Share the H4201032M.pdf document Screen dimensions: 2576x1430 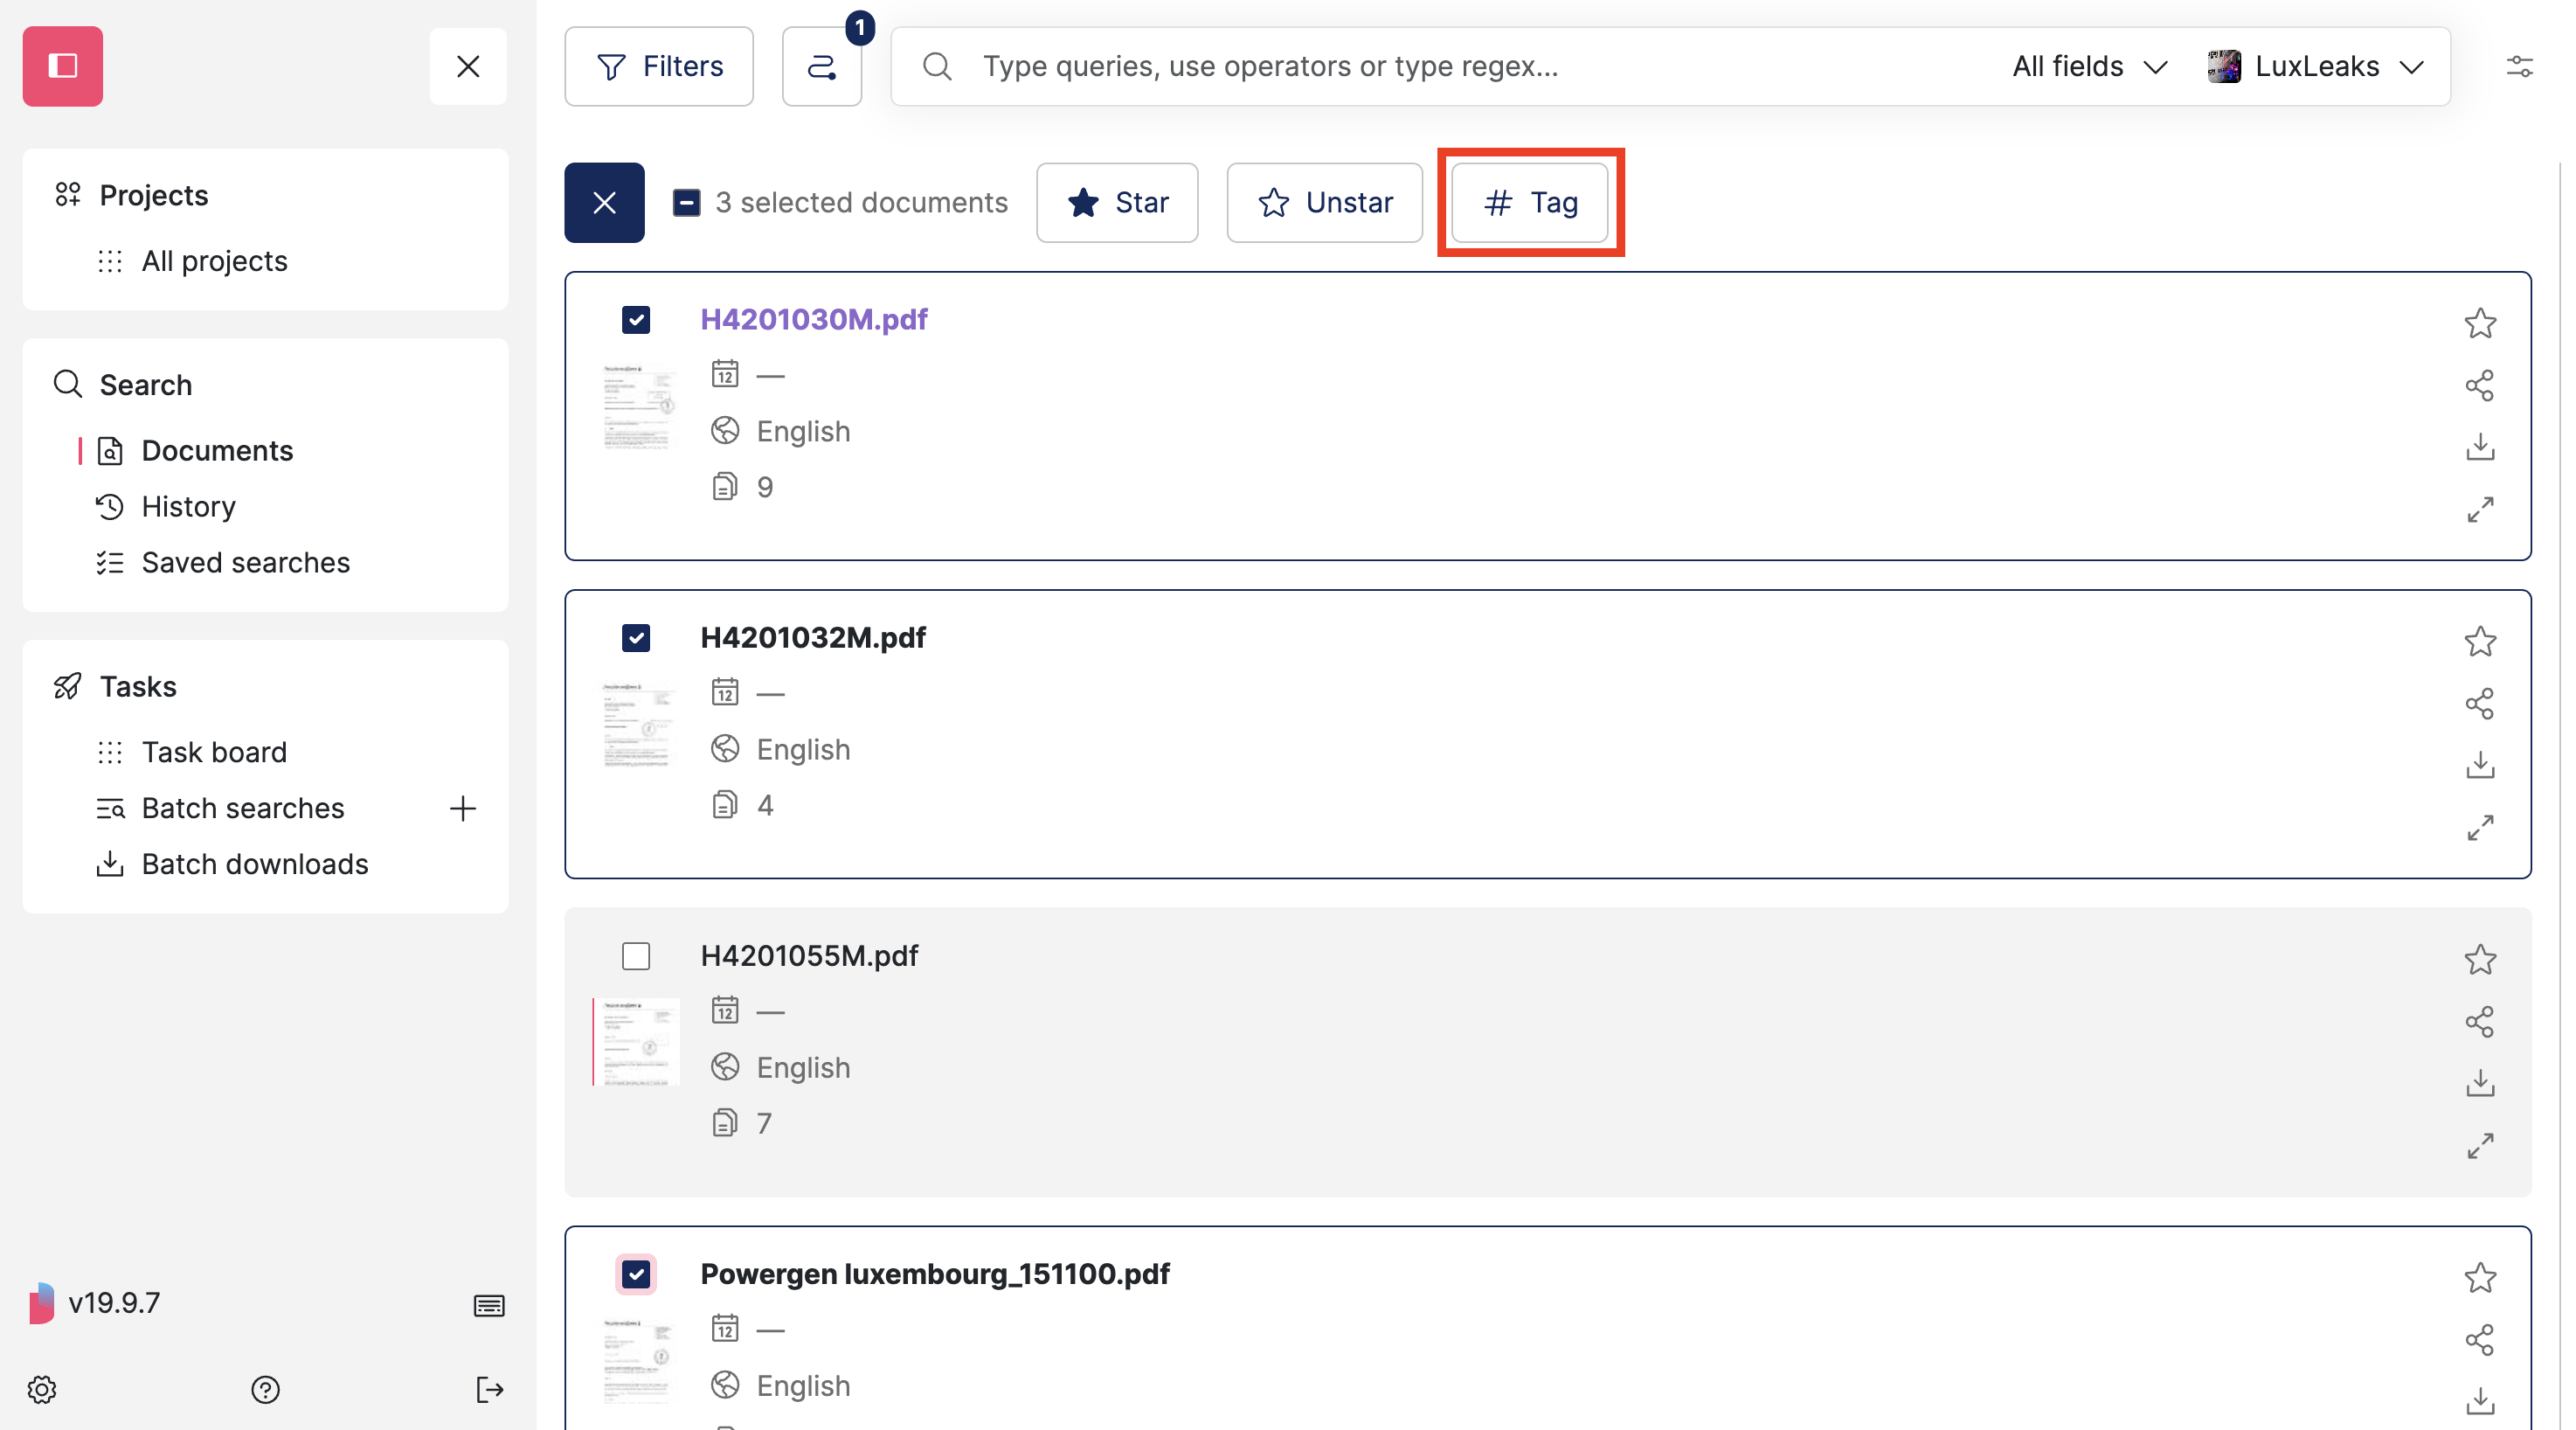click(2480, 703)
